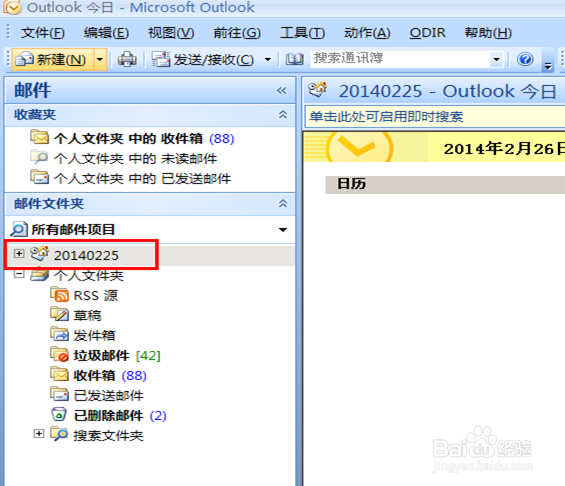Click the New (新建) mail button
This screenshot has width=565, height=486.
tap(53, 59)
